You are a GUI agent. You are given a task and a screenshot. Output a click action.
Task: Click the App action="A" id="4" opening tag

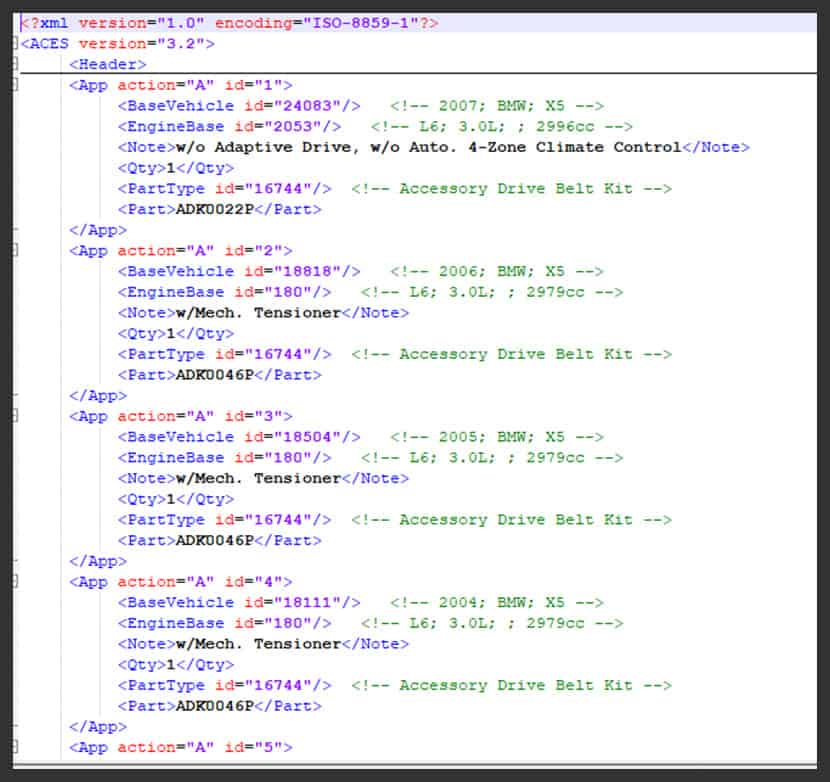pos(181,582)
